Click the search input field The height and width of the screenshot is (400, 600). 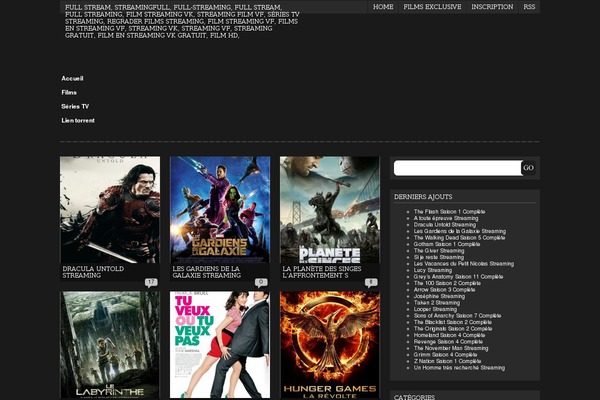pos(458,168)
